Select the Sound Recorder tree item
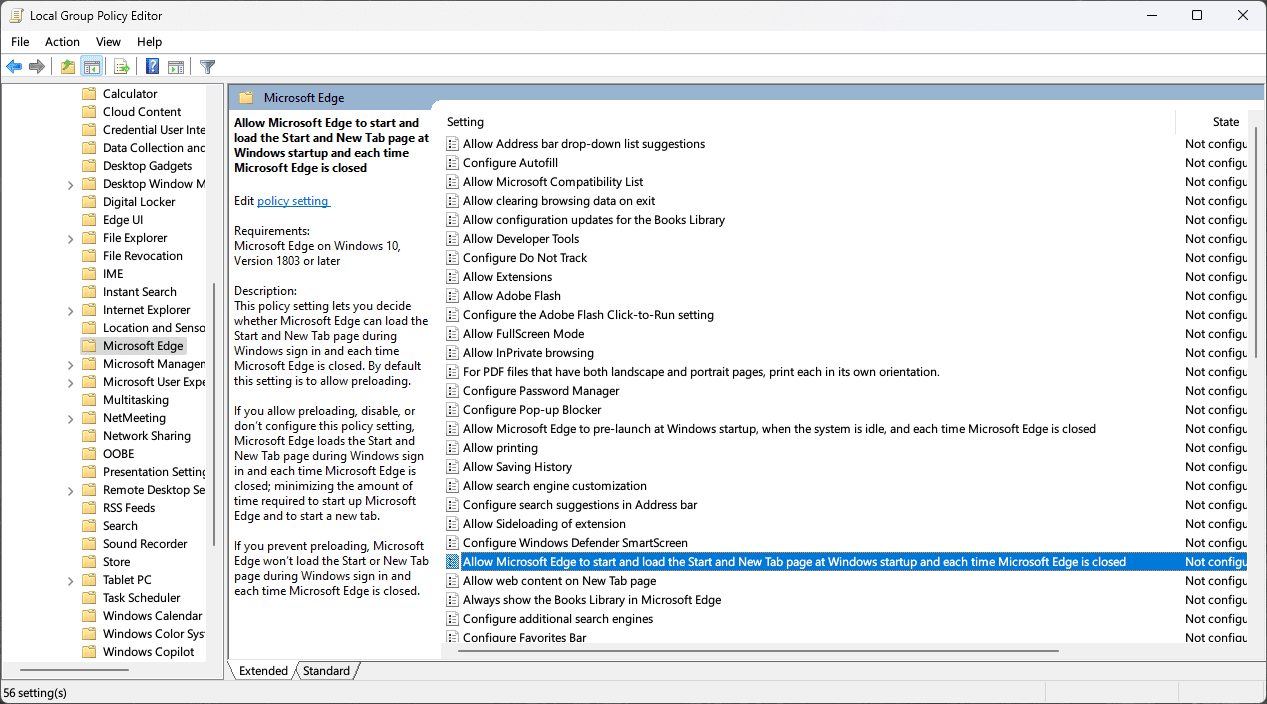 (x=145, y=544)
